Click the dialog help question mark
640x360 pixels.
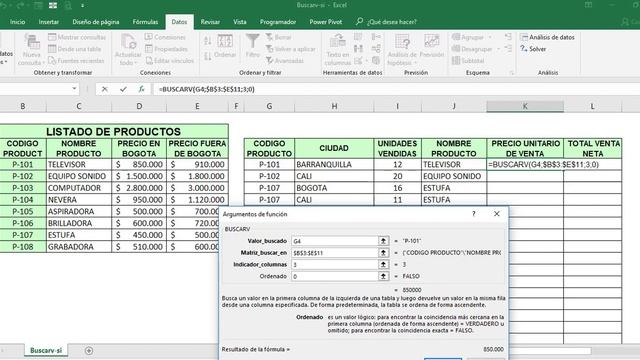coord(473,214)
